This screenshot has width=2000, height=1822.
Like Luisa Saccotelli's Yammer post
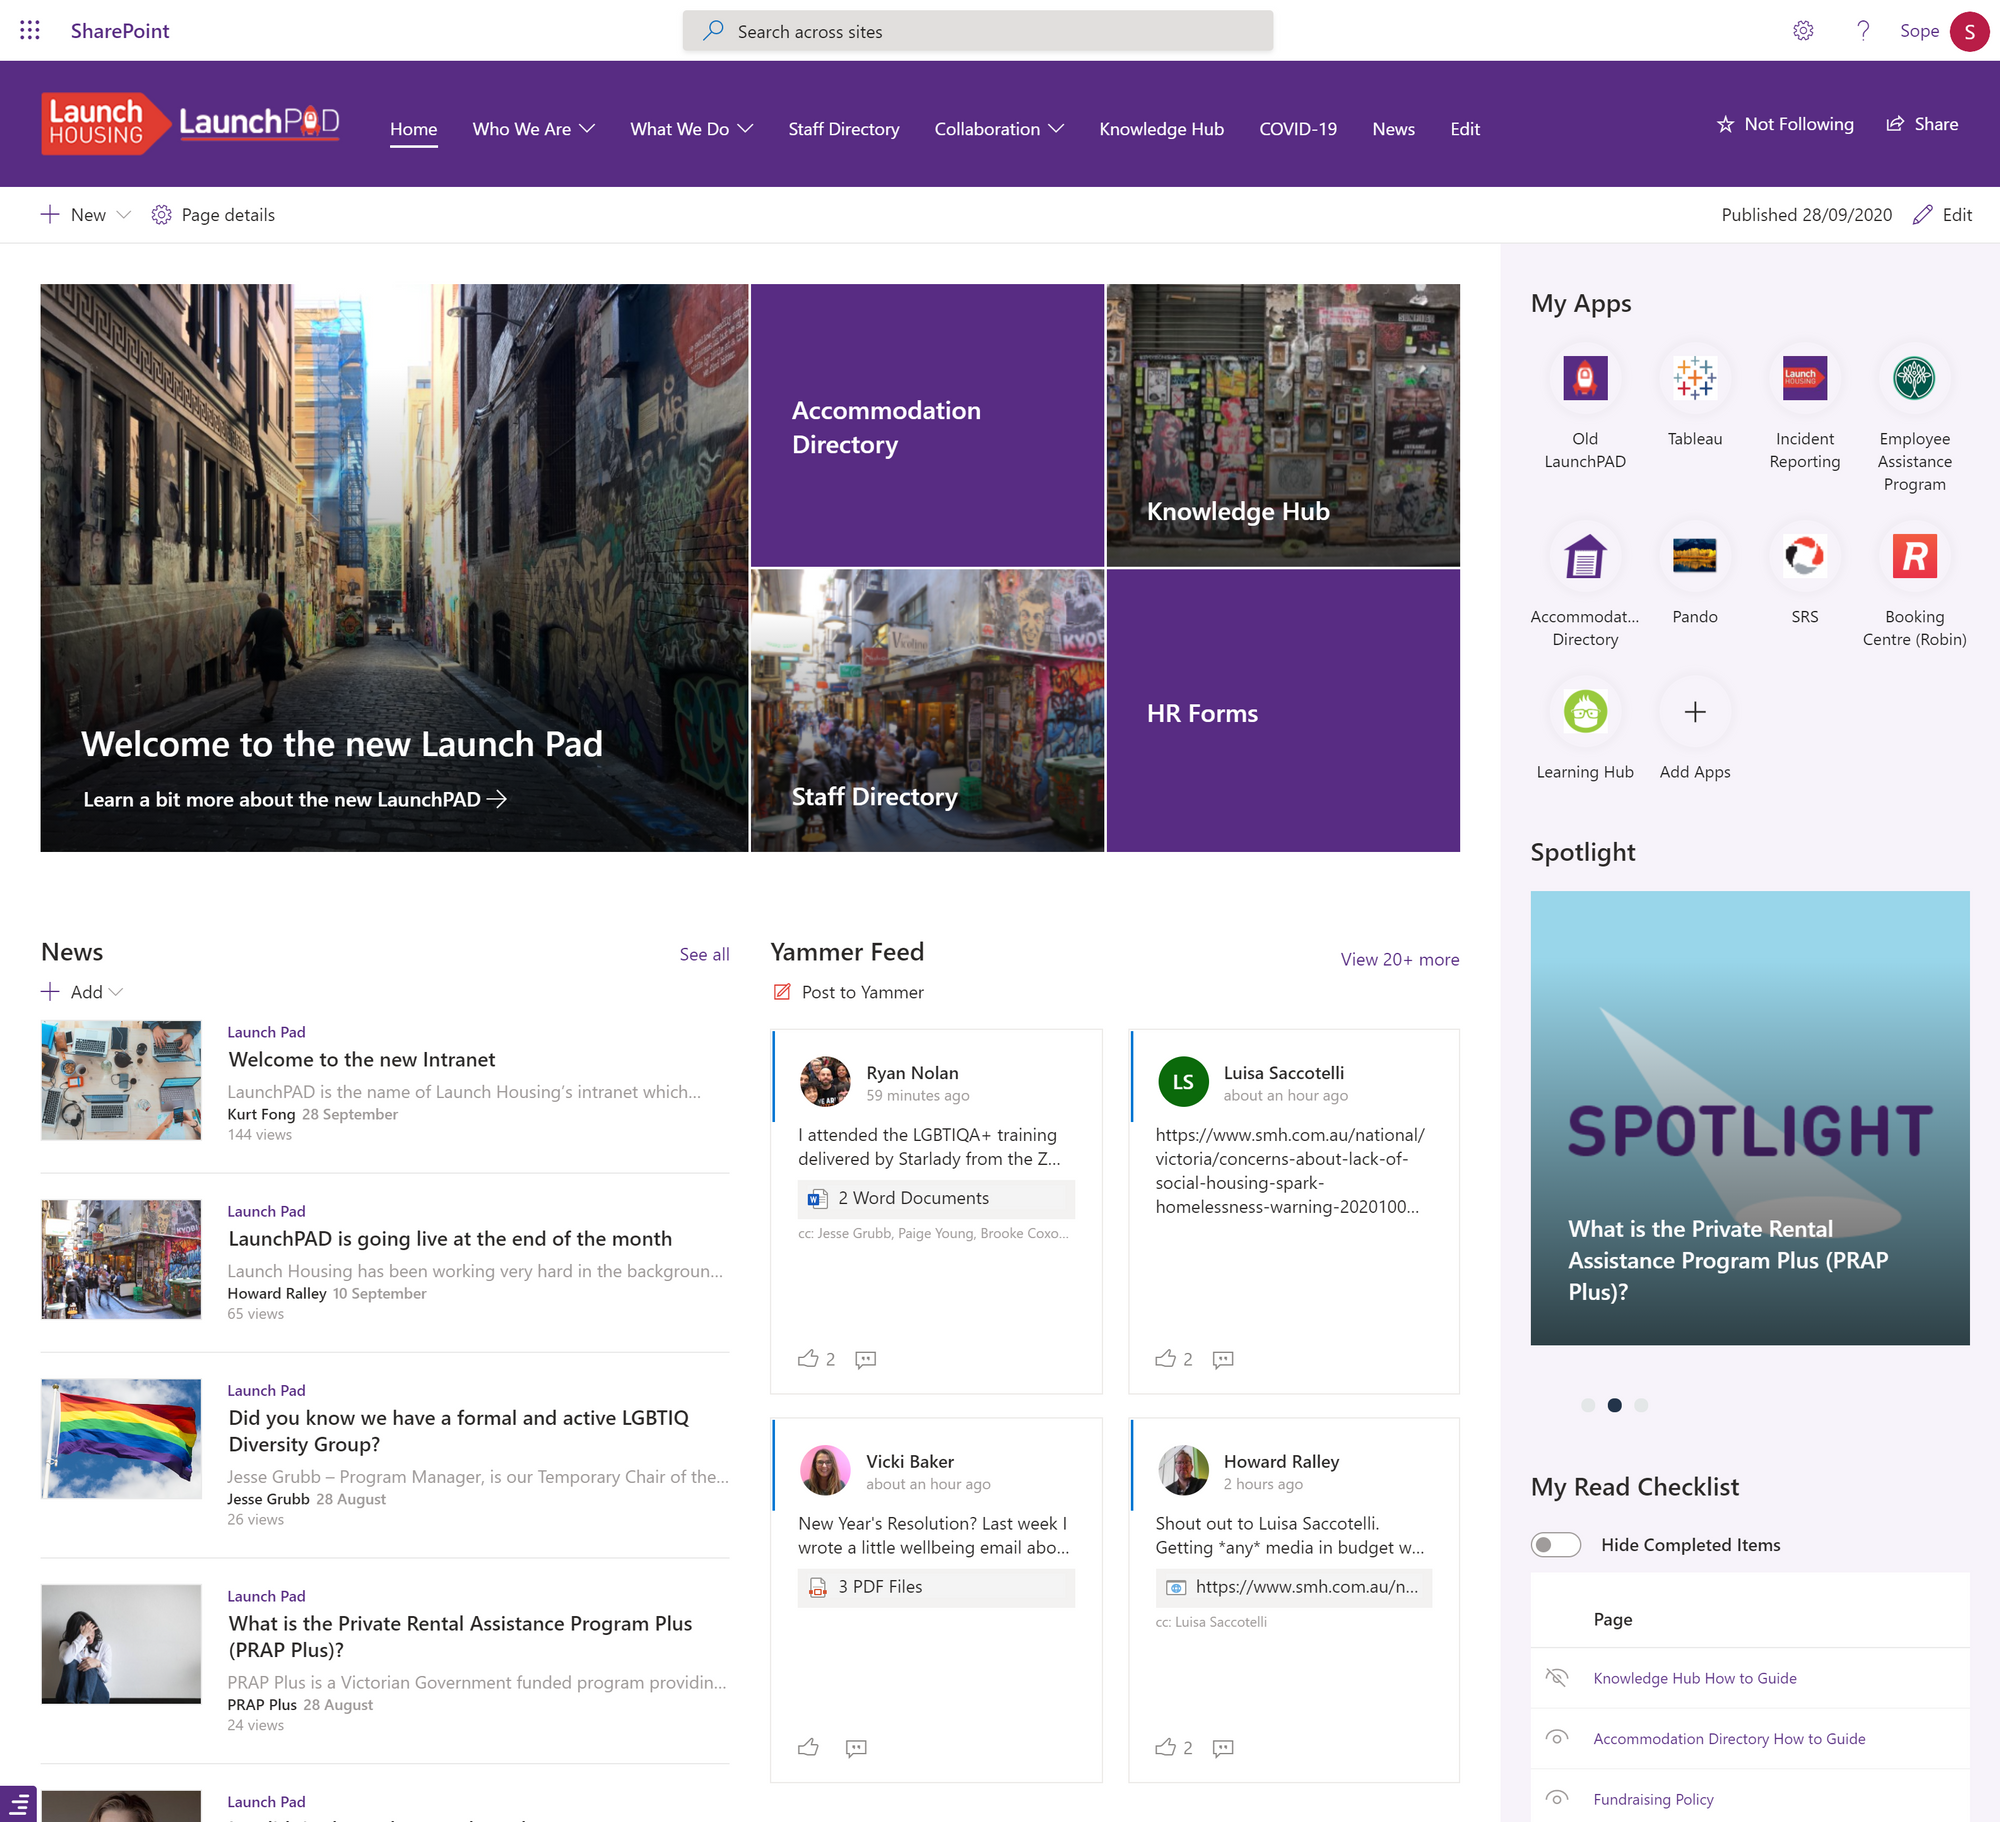(x=1165, y=1358)
